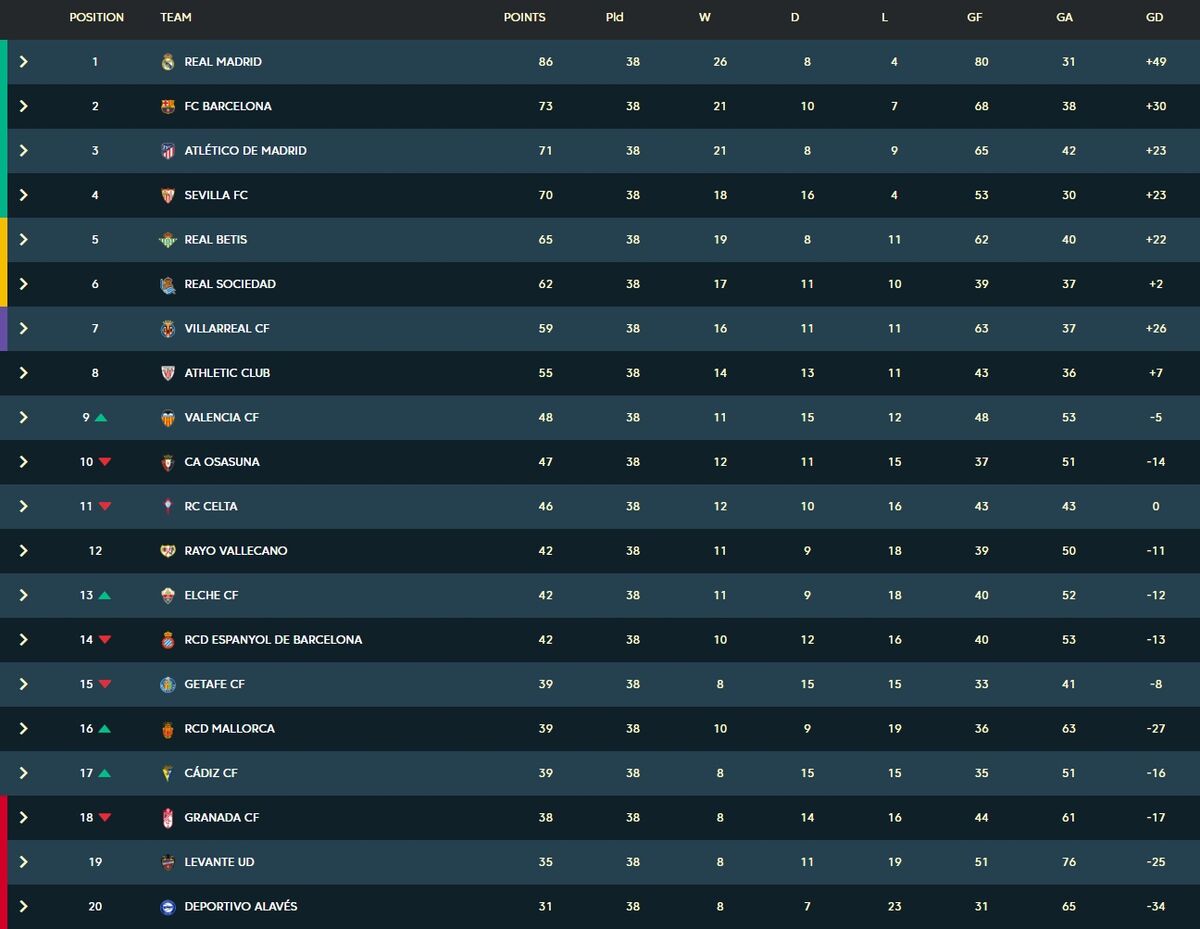Click the Sevilla FC crest icon
The width and height of the screenshot is (1200, 929).
point(168,195)
